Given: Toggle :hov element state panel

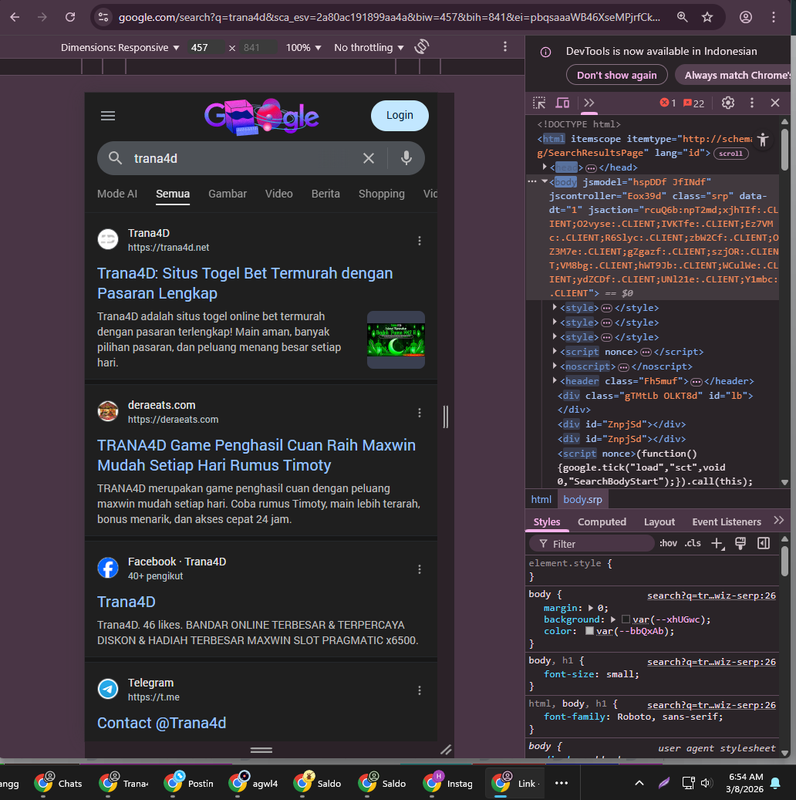Looking at the screenshot, I should [x=668, y=543].
